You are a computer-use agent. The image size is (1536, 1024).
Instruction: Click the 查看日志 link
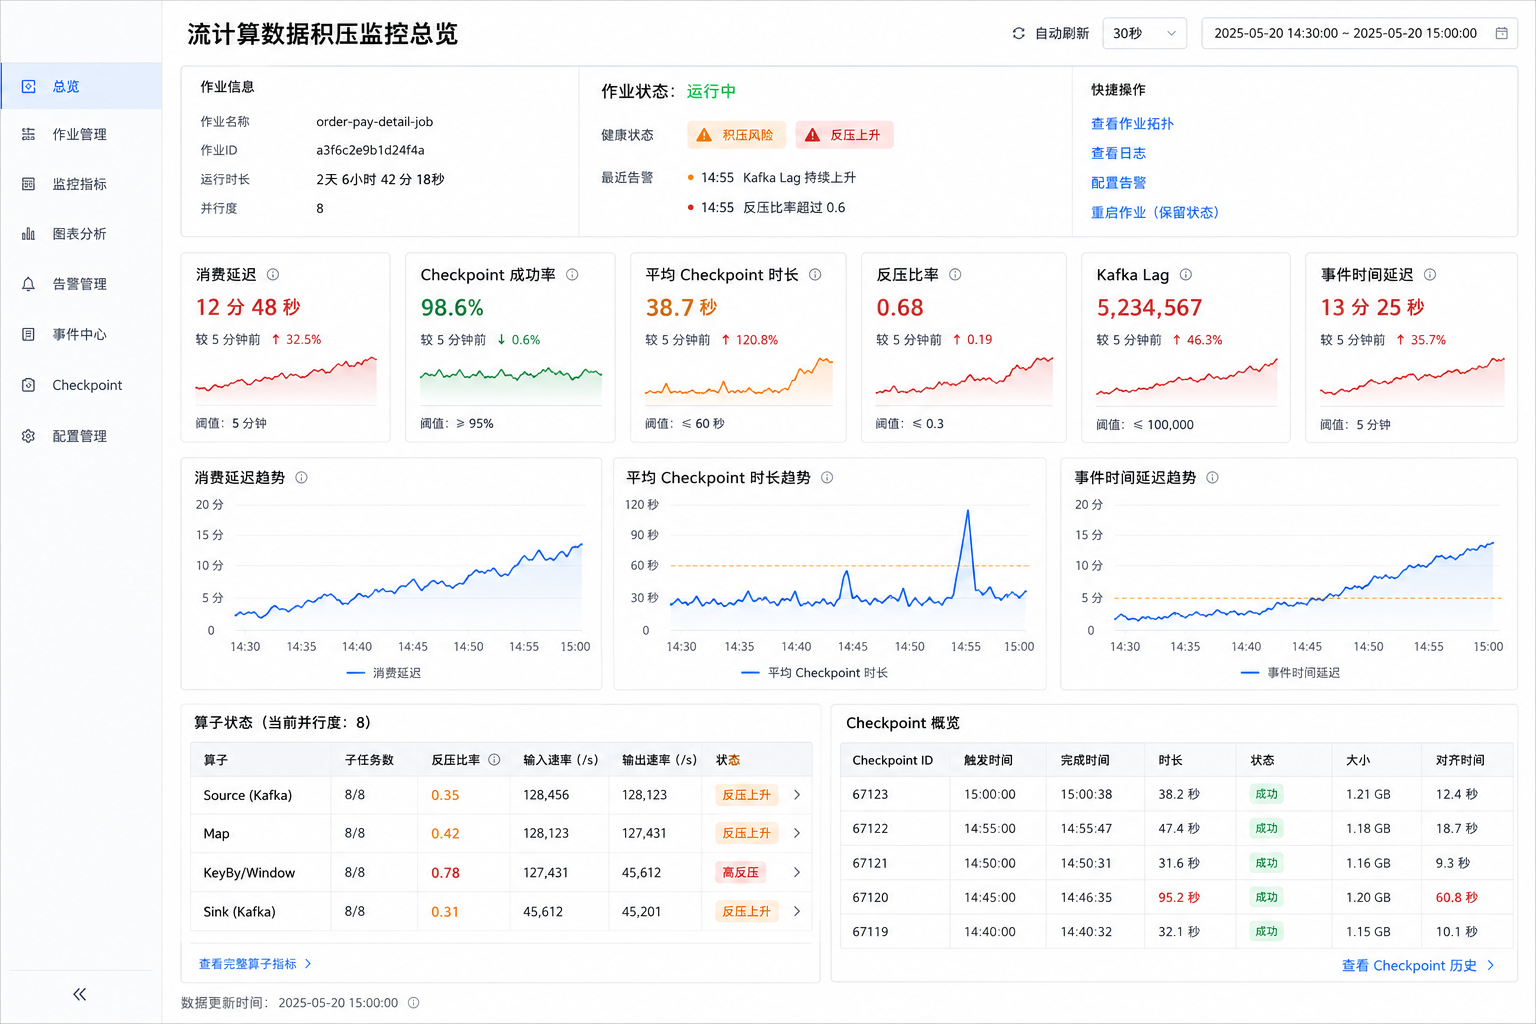click(x=1118, y=153)
